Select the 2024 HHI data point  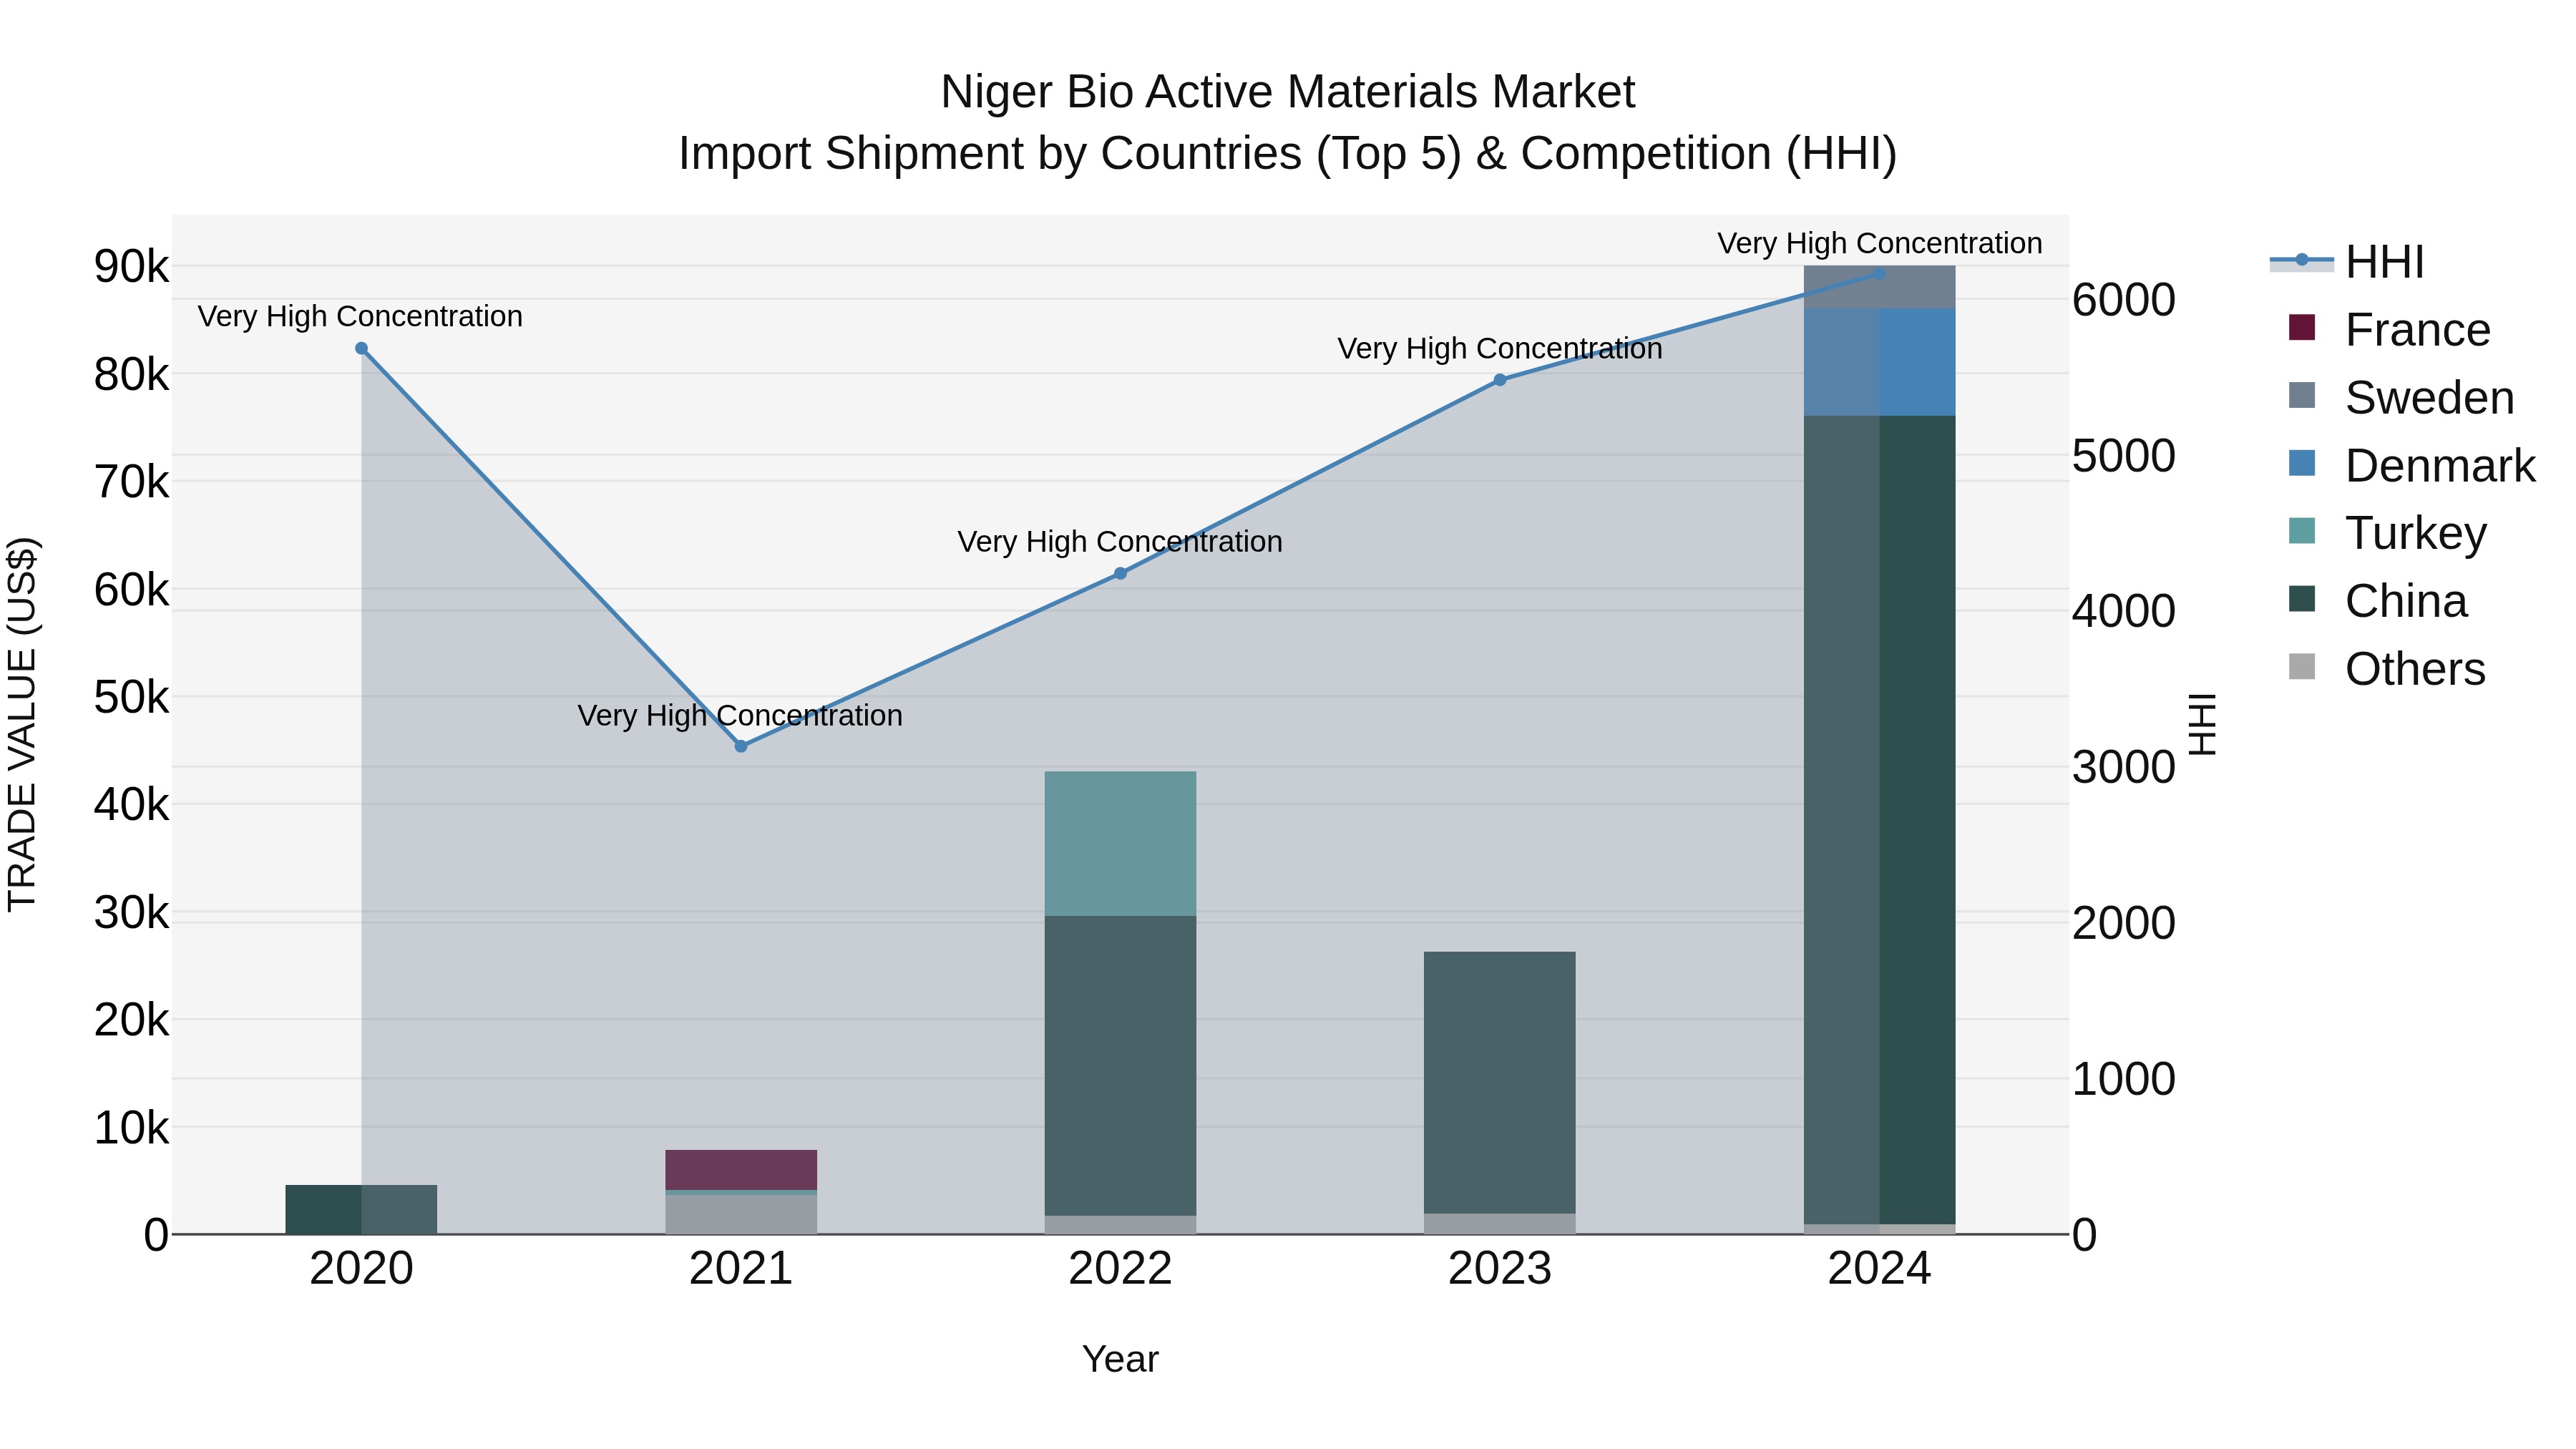point(1879,273)
